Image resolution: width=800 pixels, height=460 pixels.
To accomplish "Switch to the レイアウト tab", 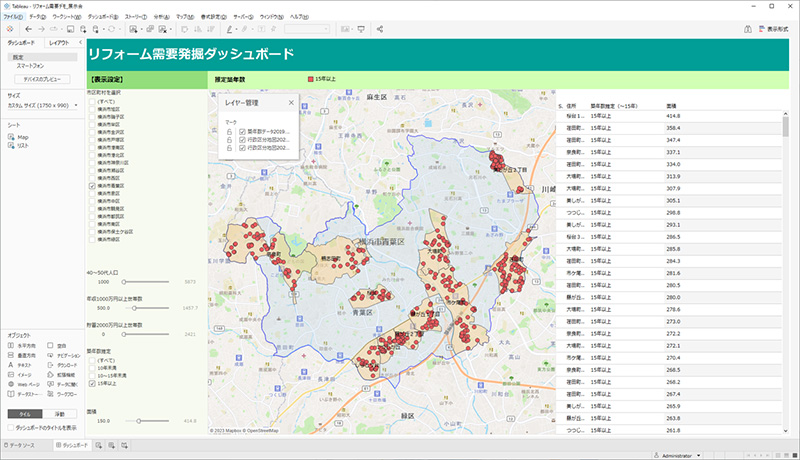I will [x=59, y=43].
